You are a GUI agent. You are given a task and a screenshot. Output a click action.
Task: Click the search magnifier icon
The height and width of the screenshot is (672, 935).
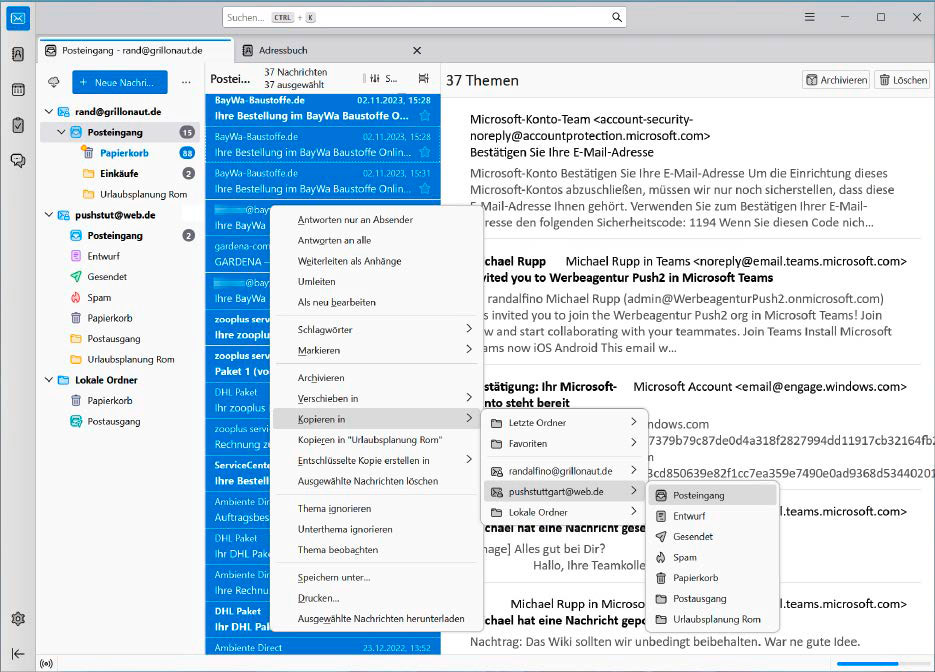point(617,17)
